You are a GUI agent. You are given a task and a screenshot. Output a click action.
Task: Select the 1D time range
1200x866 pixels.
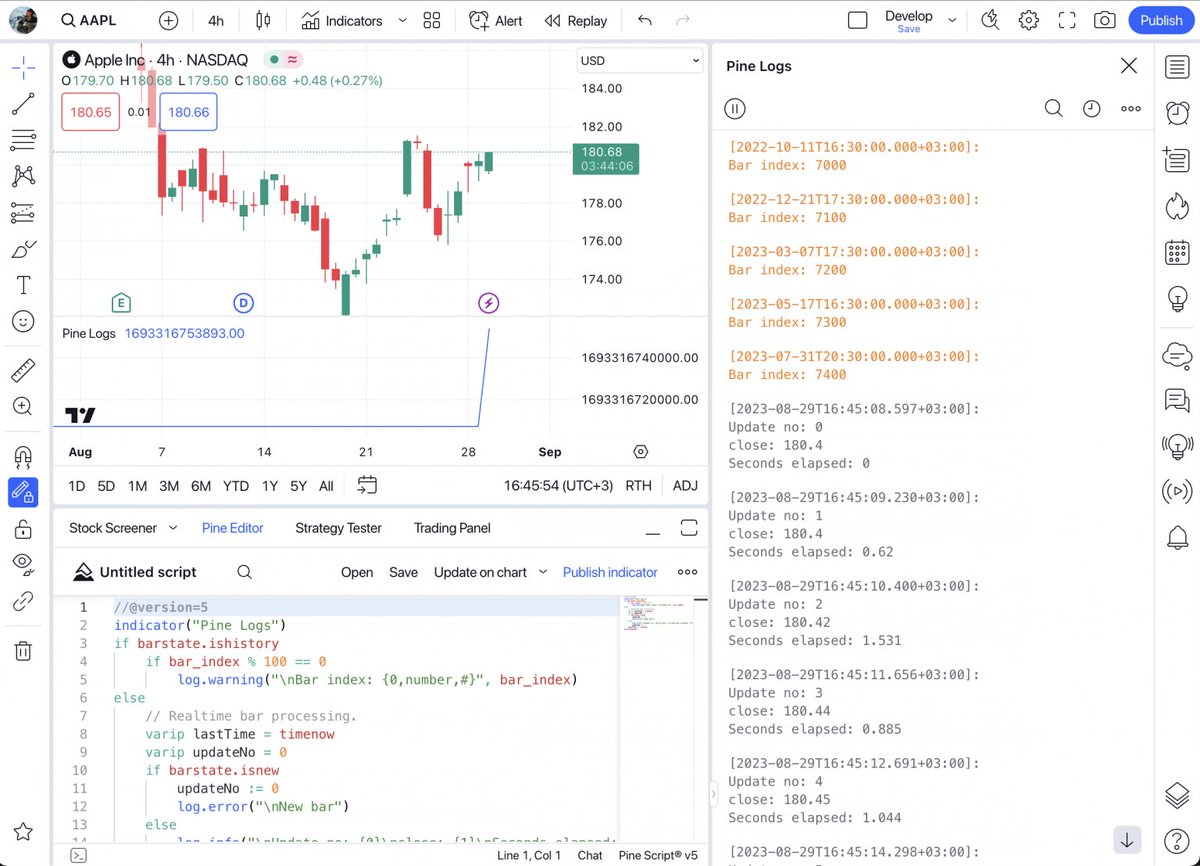click(x=76, y=486)
